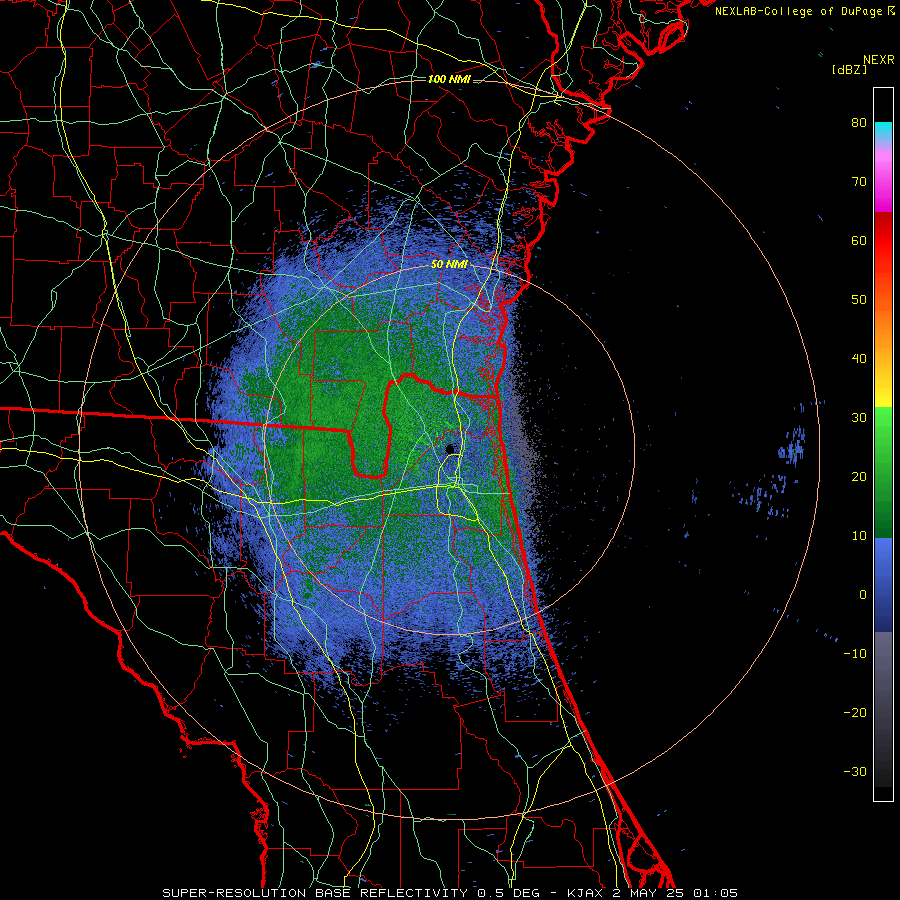Image resolution: width=900 pixels, height=900 pixels.
Task: Click the NEXR [dBZ] legend title
Action: tap(863, 64)
